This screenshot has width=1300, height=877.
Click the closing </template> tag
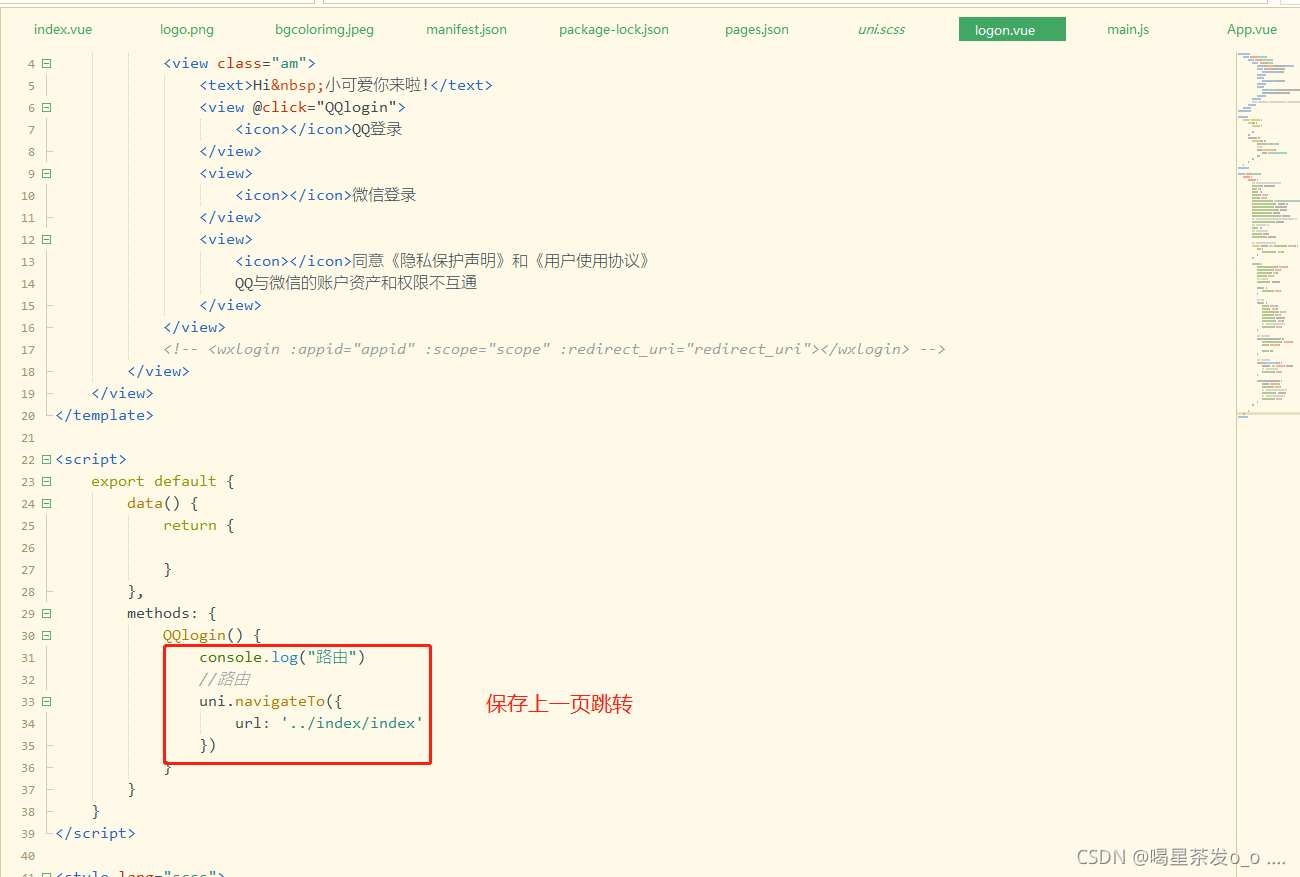[104, 415]
